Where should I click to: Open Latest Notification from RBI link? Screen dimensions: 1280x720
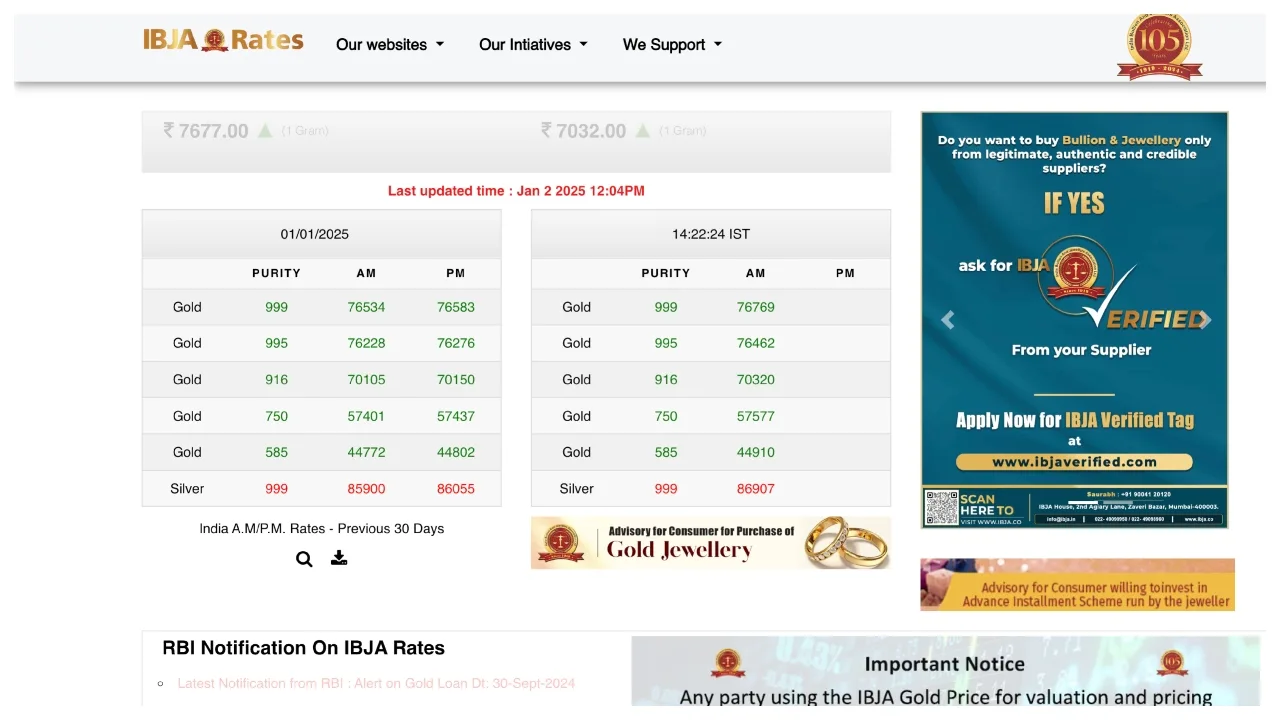tap(376, 683)
